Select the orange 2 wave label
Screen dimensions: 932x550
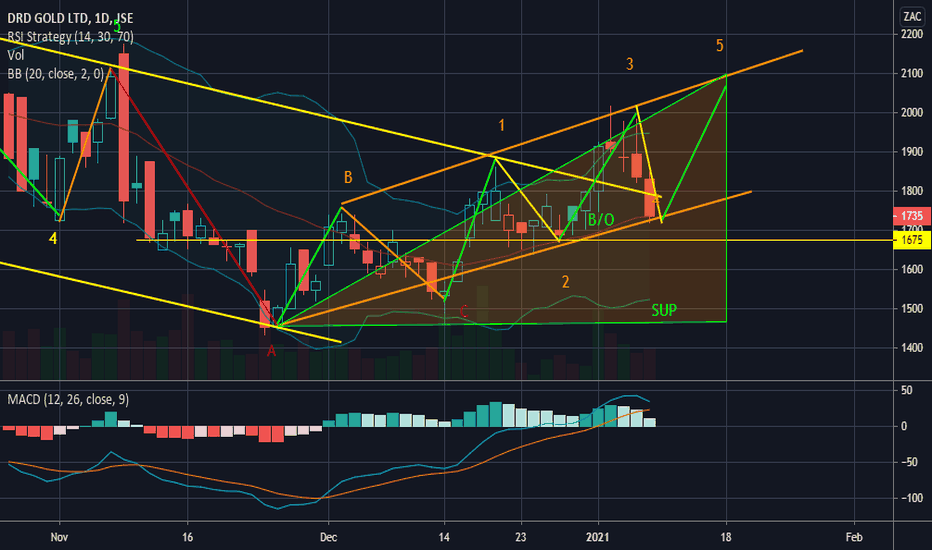pos(565,282)
